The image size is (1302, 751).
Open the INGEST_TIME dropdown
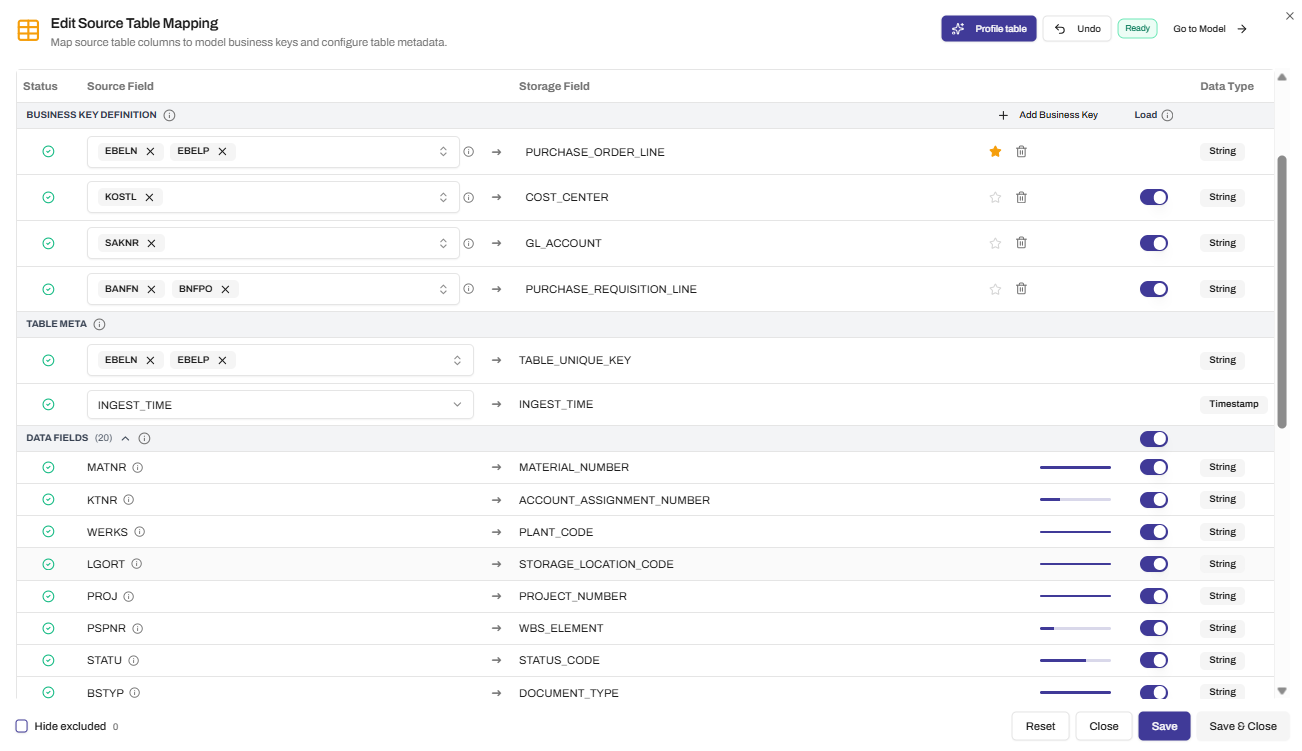(459, 404)
